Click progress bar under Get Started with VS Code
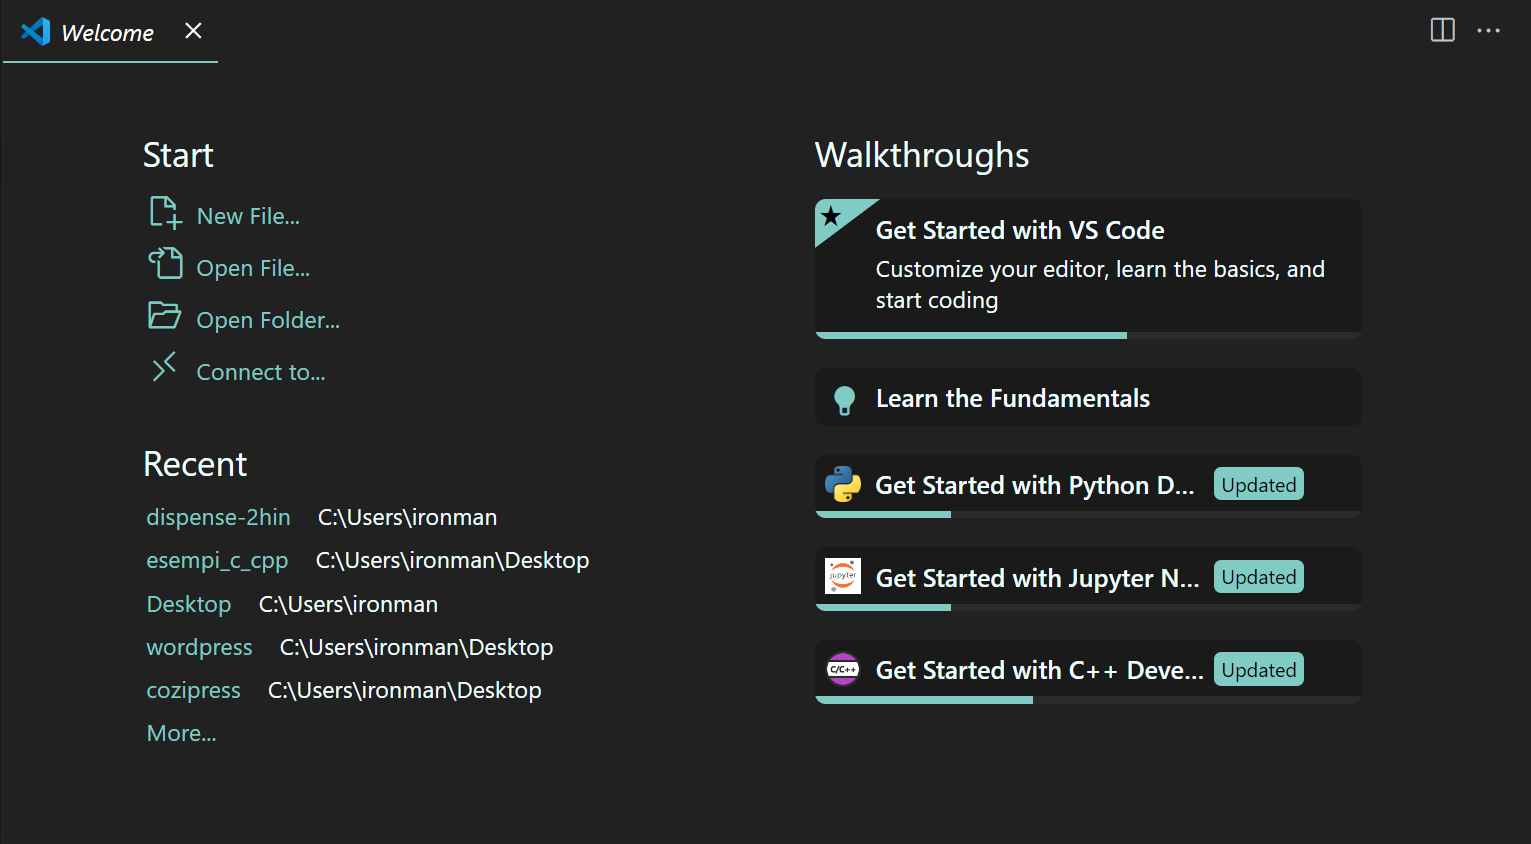The width and height of the screenshot is (1531, 844). point(1088,335)
